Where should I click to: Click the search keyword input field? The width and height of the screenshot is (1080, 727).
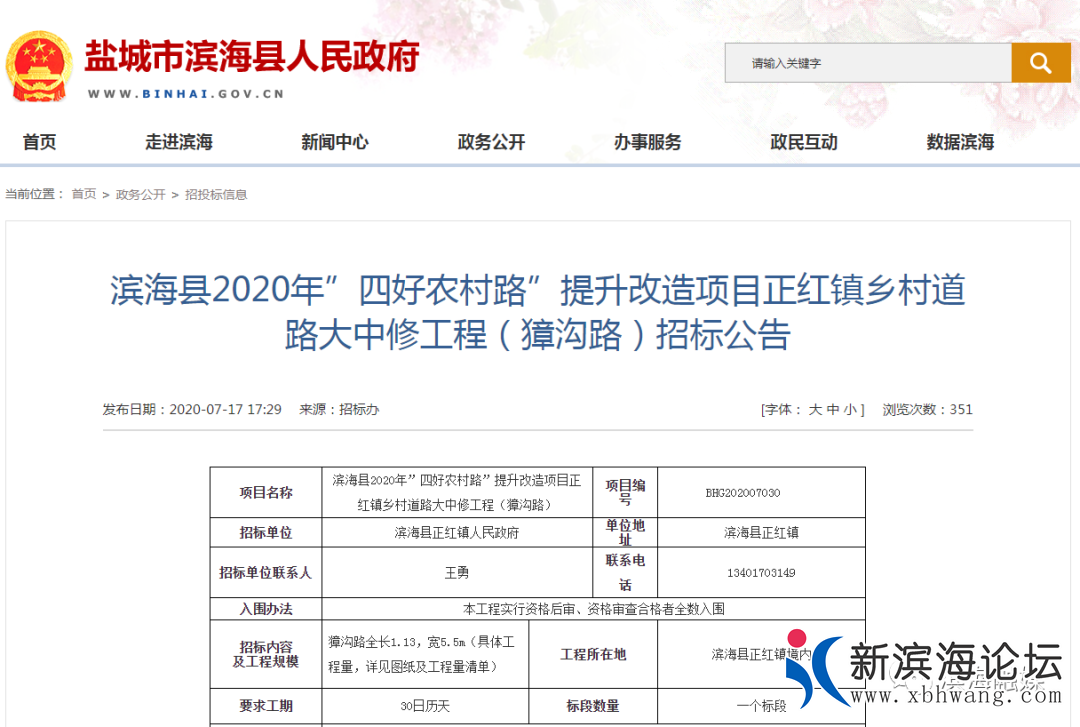[x=868, y=62]
